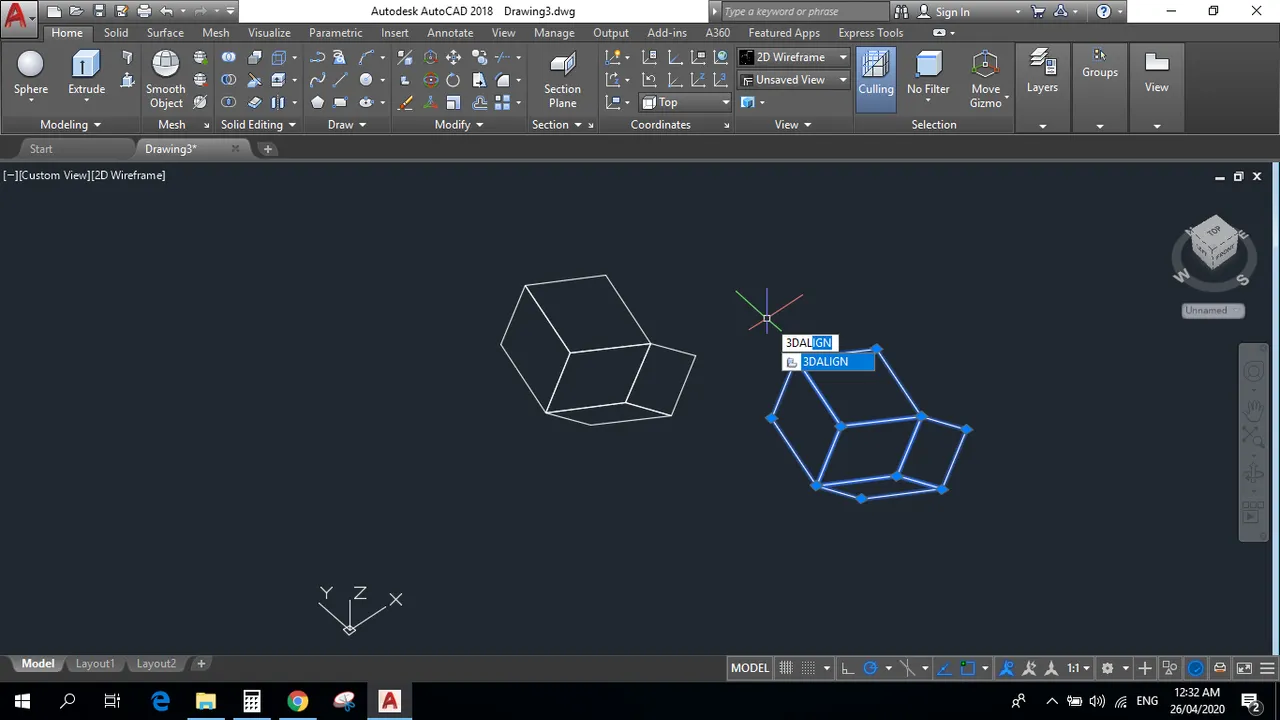The height and width of the screenshot is (720, 1280).
Task: Click the 3D Rotate gizmo icon
Action: (x=431, y=80)
